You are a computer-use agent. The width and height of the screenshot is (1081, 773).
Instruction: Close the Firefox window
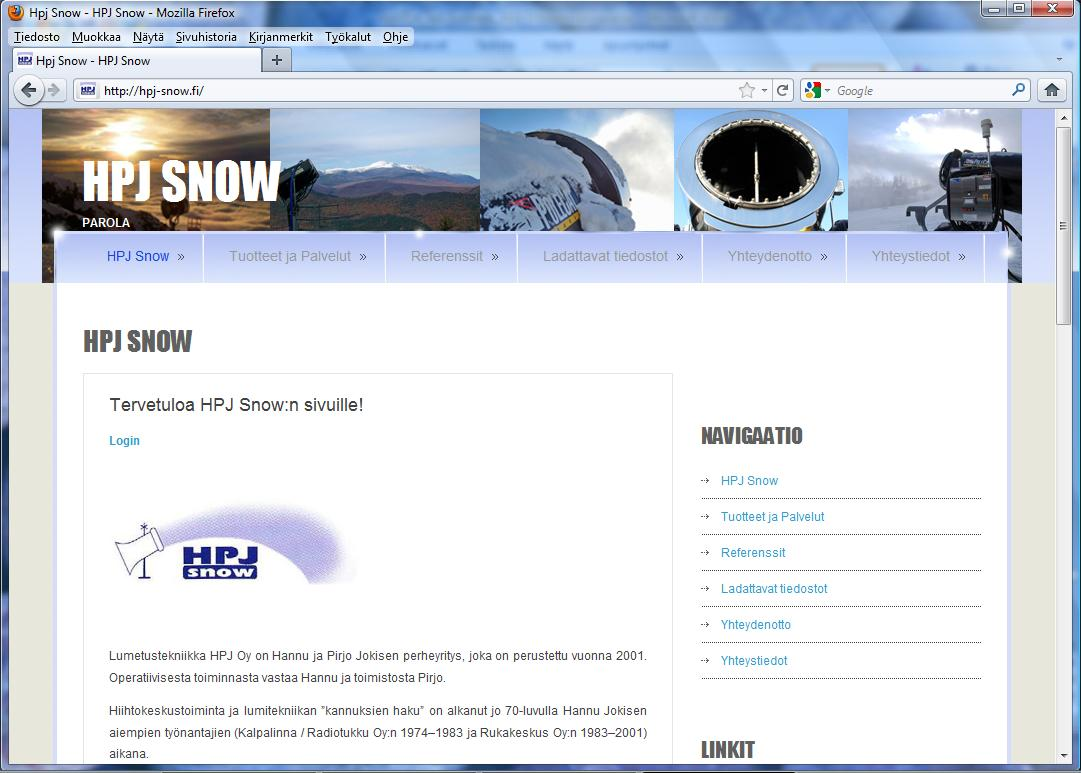tap(1053, 9)
